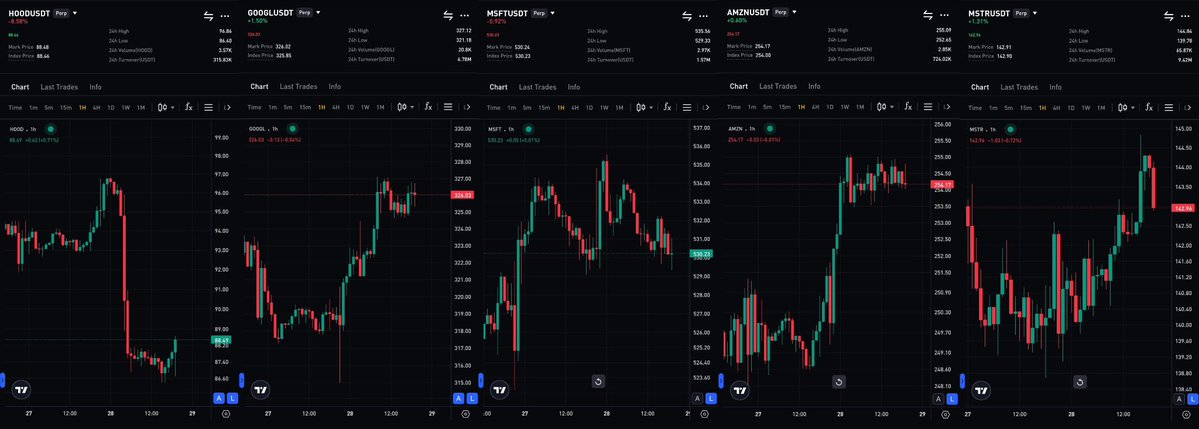
Task: Open the AMZNUSDT pair selector dropdown arrow
Action: (794, 12)
